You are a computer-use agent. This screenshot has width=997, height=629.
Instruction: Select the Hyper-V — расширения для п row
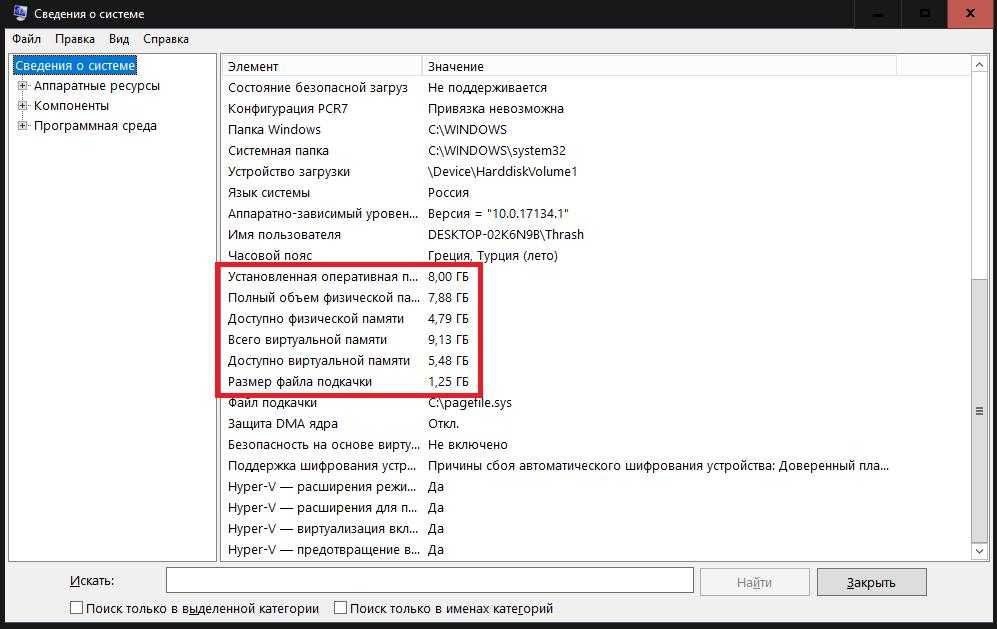596,508
